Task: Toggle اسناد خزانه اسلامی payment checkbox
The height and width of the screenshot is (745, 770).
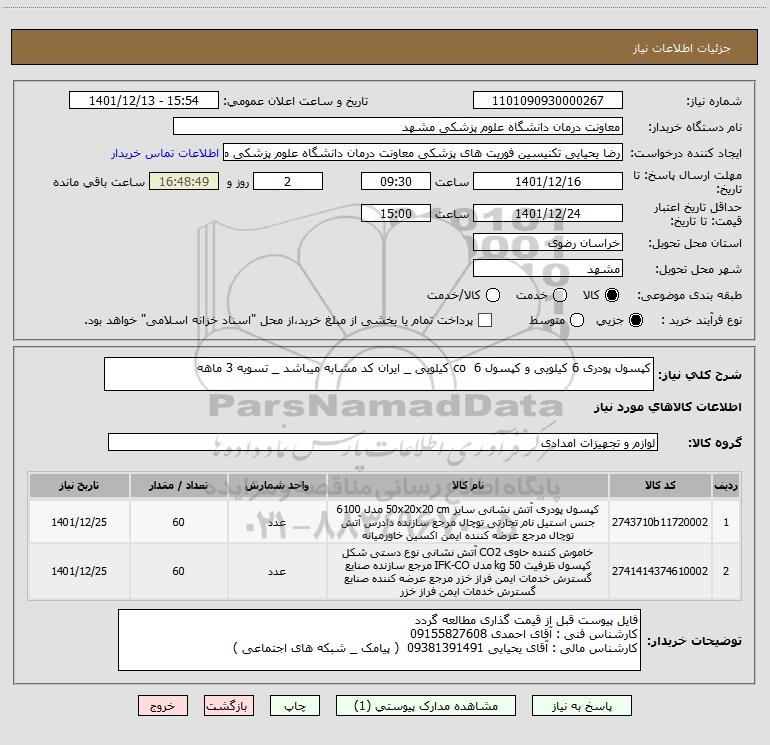Action: (x=485, y=320)
